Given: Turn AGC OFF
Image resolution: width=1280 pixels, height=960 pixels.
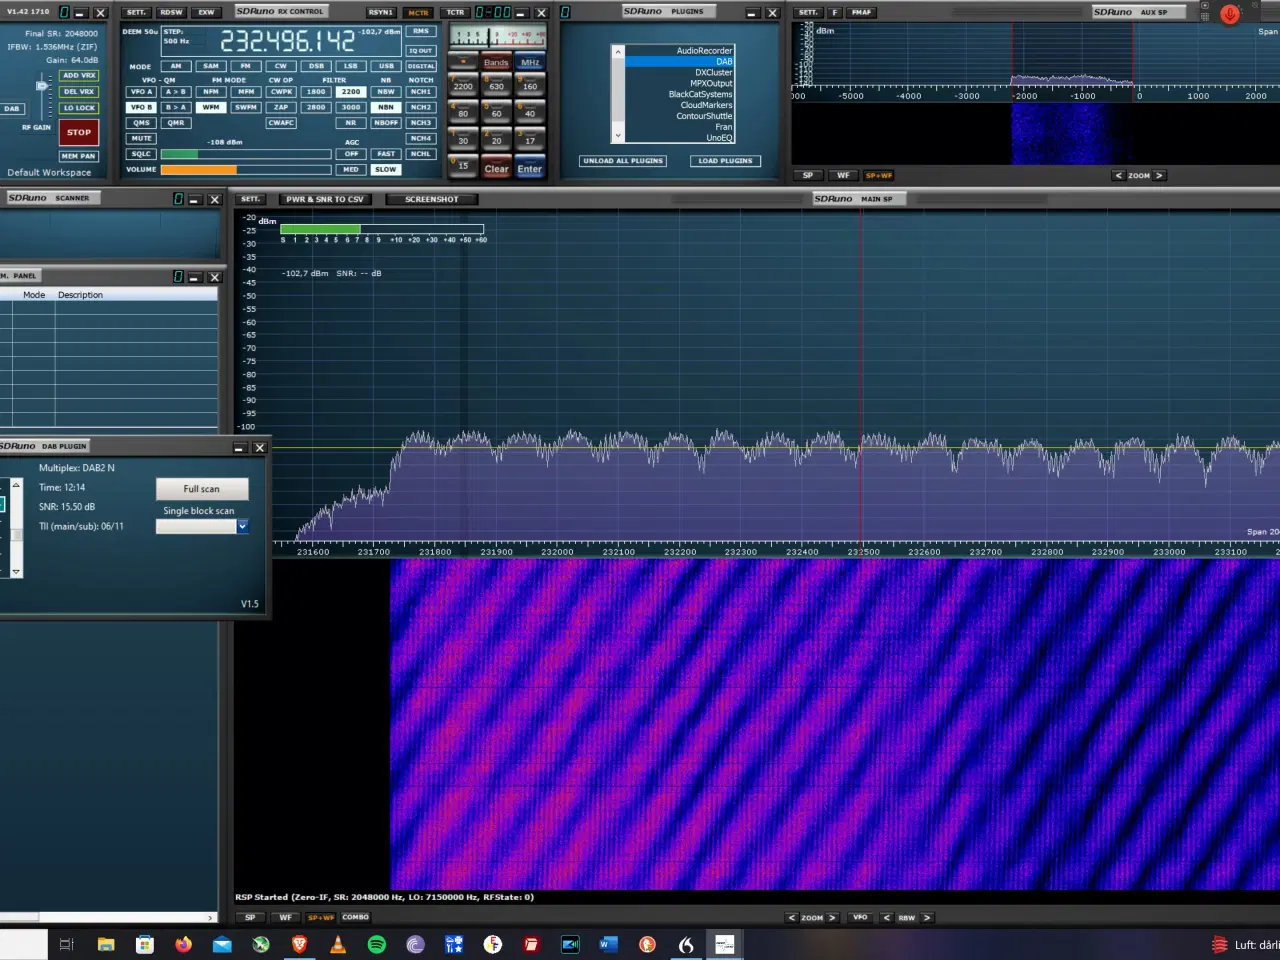Looking at the screenshot, I should pyautogui.click(x=351, y=154).
